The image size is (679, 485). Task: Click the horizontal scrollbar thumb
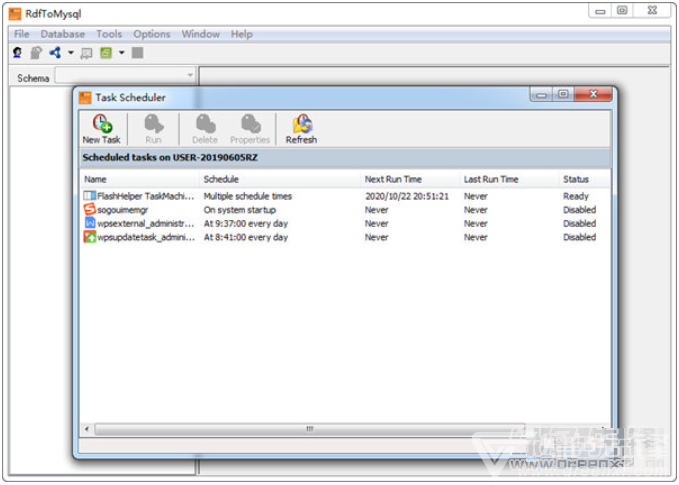[310, 429]
